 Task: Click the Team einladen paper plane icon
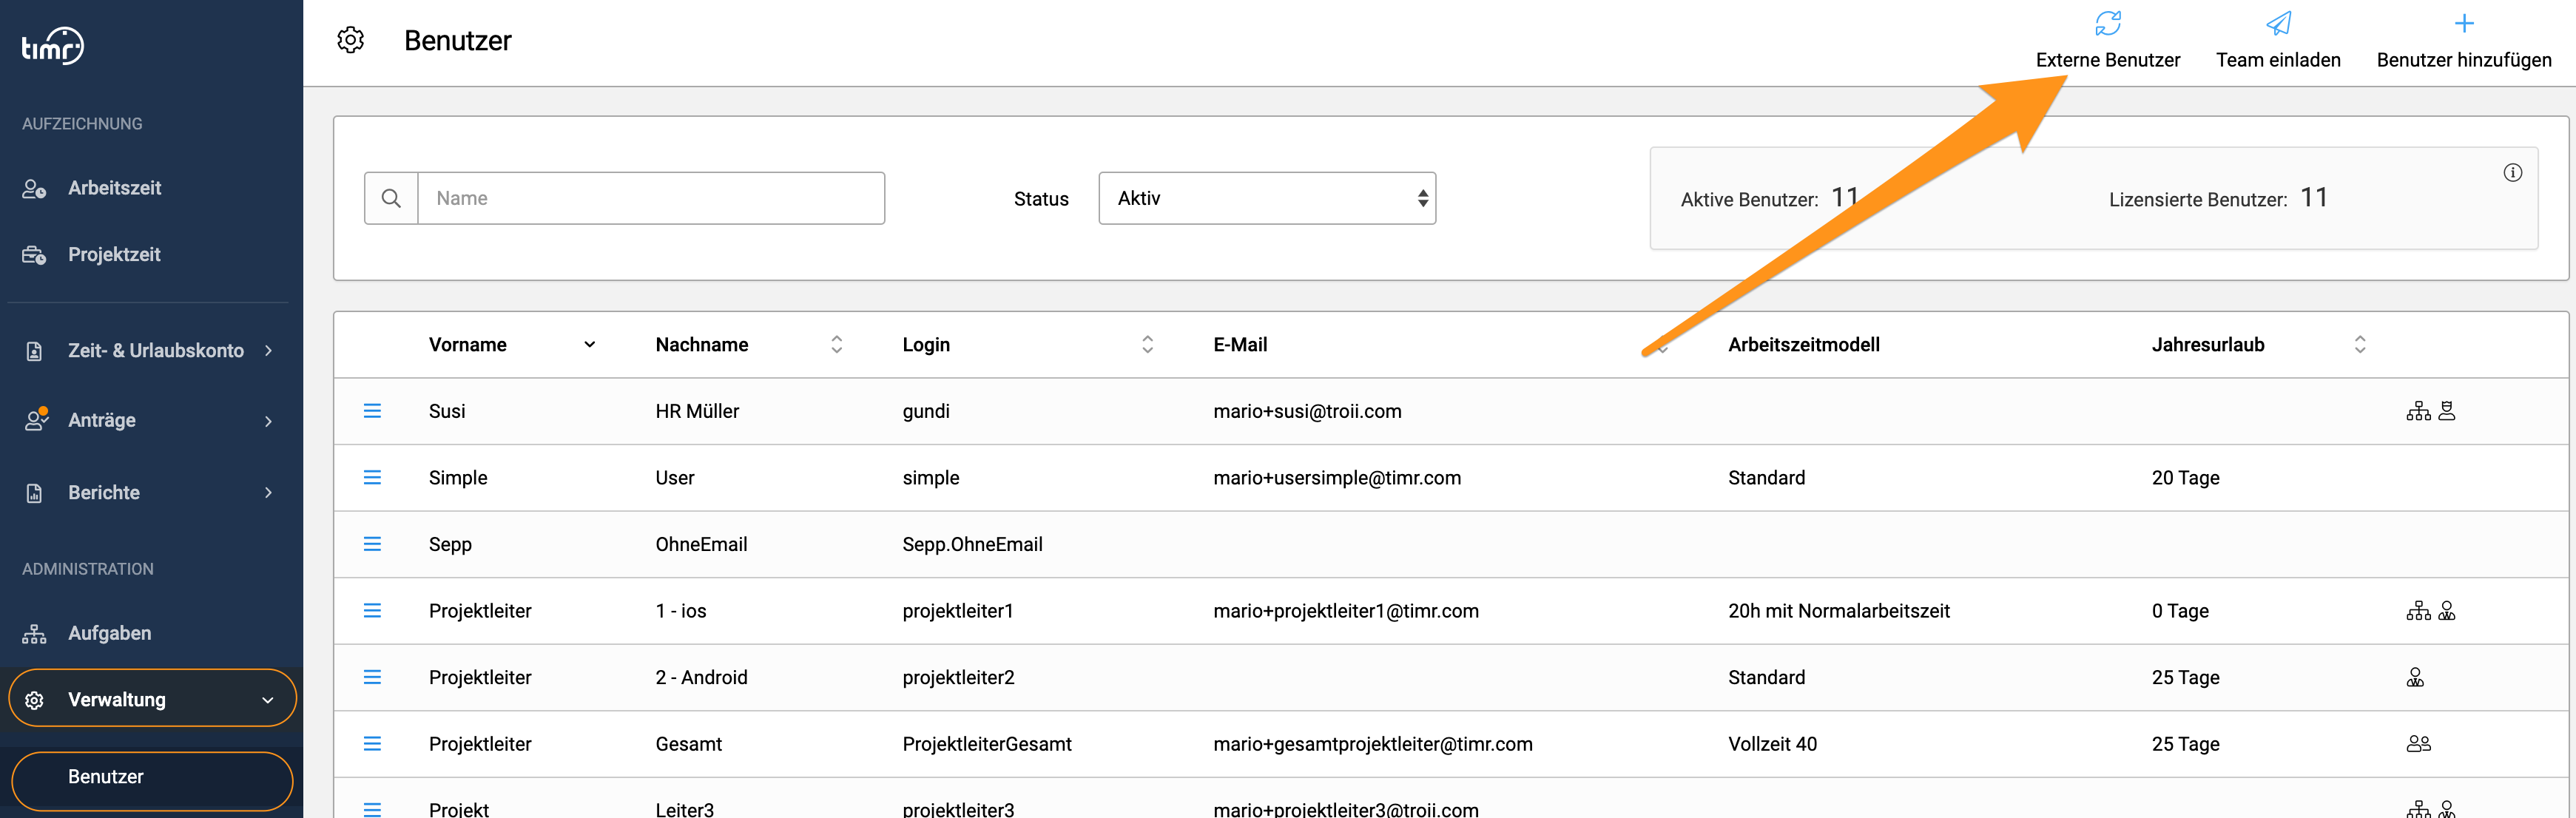pos(2278,23)
